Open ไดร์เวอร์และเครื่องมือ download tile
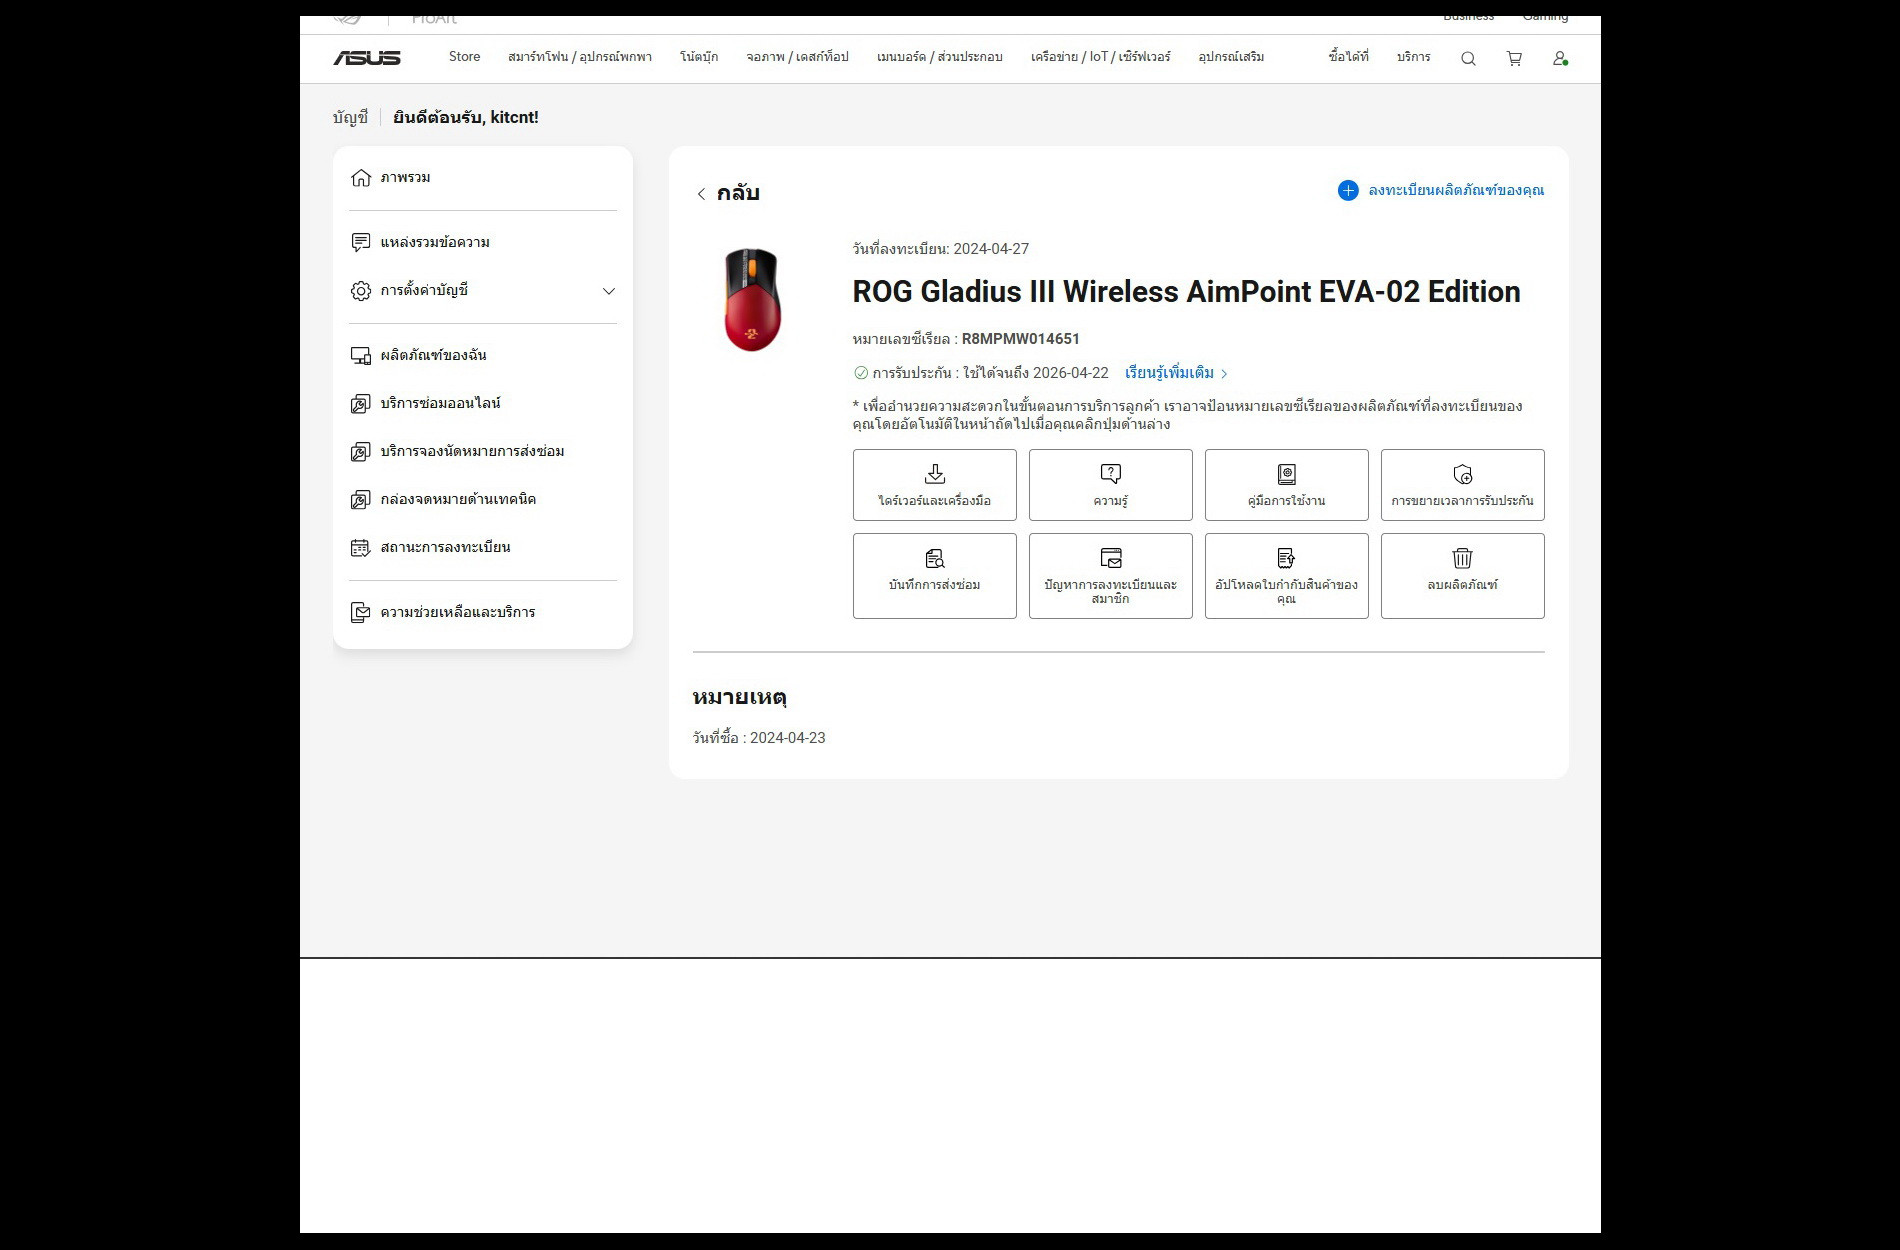 [x=934, y=485]
